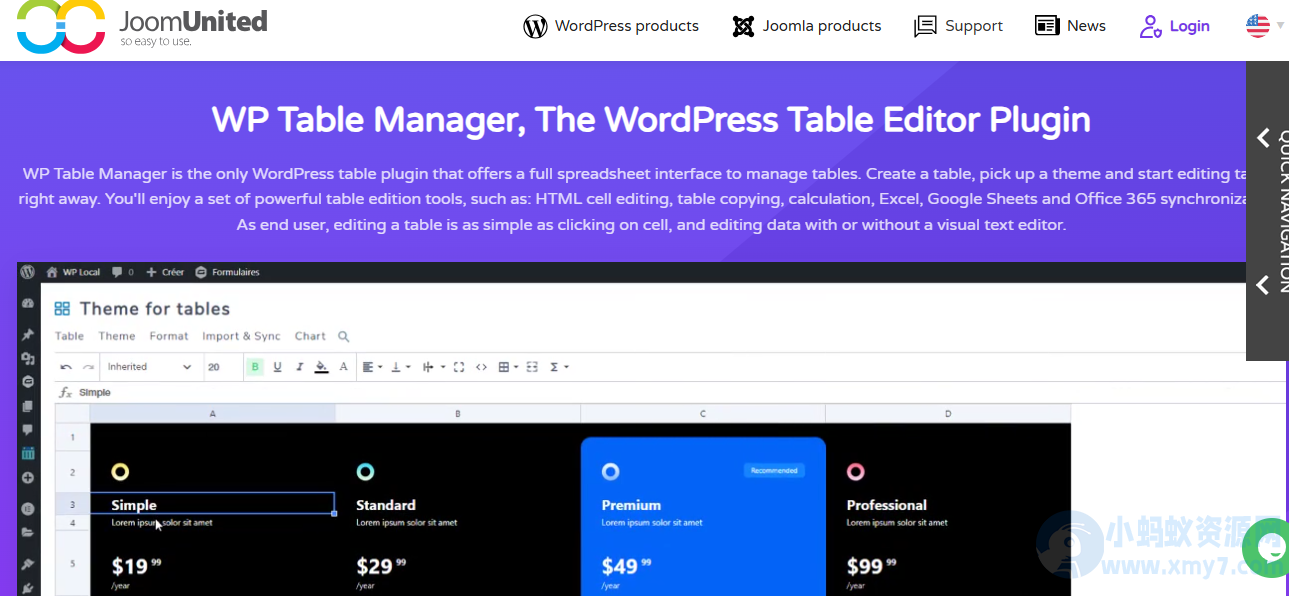Expand the upper Quick Navigation chevron

point(1263,138)
